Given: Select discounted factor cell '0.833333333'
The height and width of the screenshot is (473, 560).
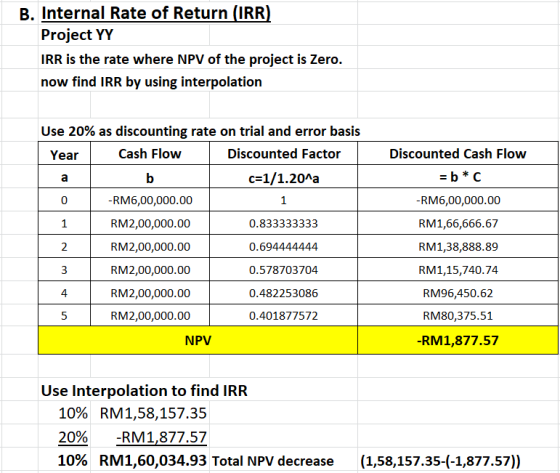Looking at the screenshot, I should coord(283,223).
